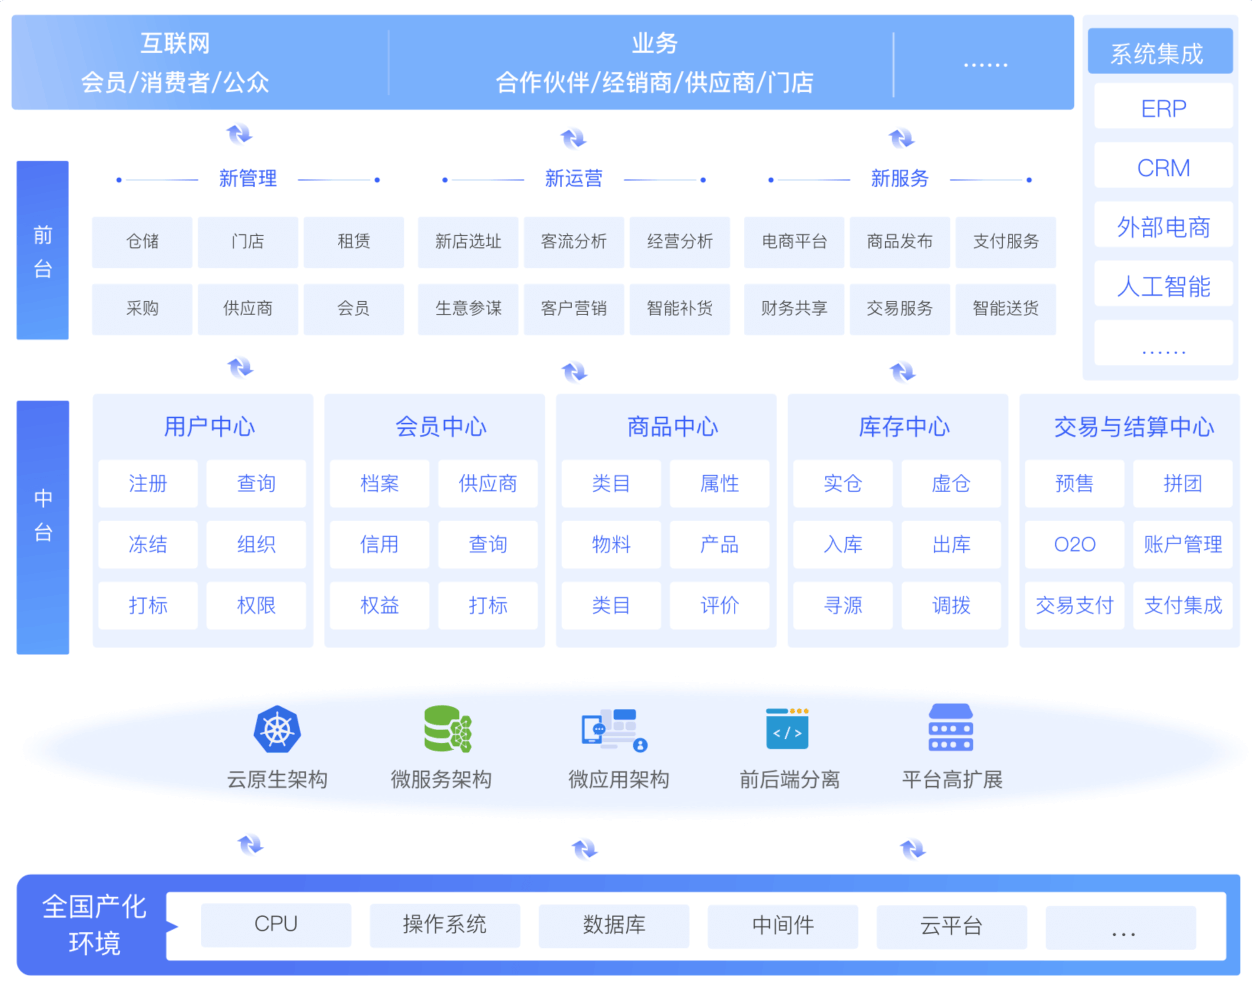The width and height of the screenshot is (1252, 988).
Task: Click the 用户中心 heading
Action: tap(209, 427)
